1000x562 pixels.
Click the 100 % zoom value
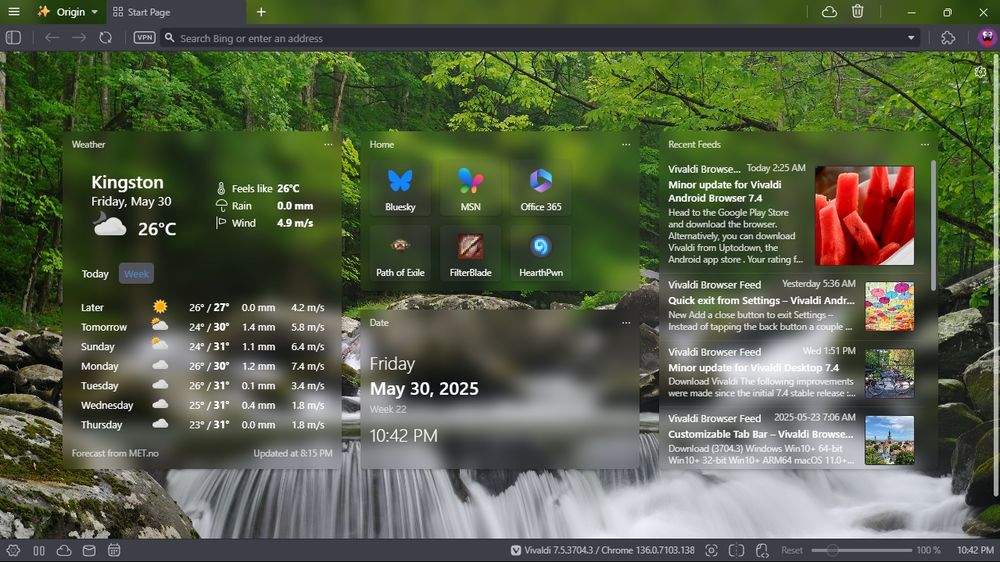929,551
